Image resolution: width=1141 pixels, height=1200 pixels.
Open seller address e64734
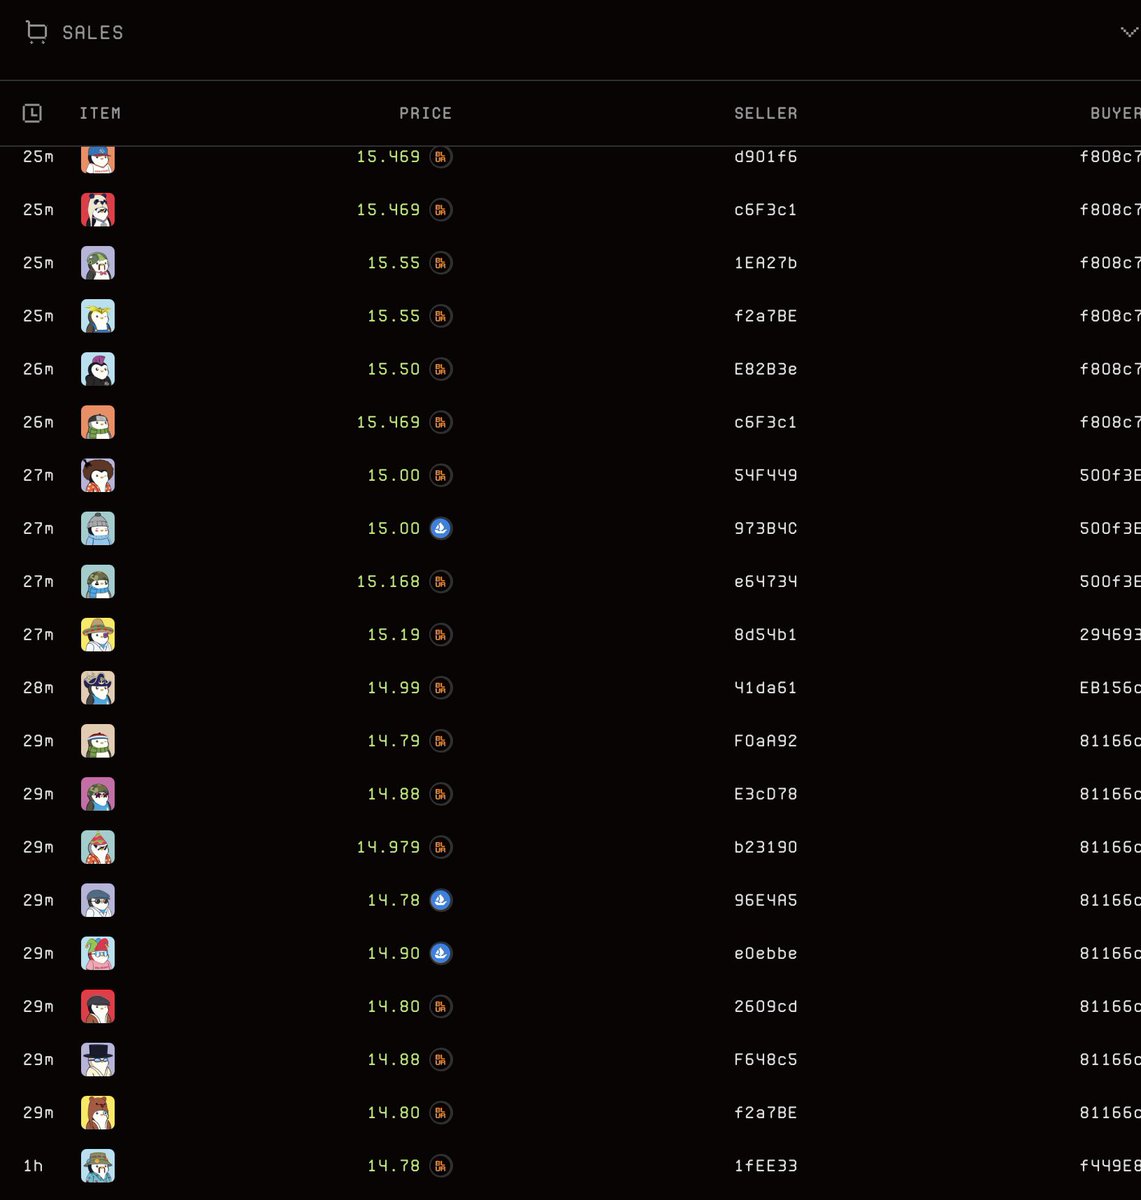coord(766,581)
